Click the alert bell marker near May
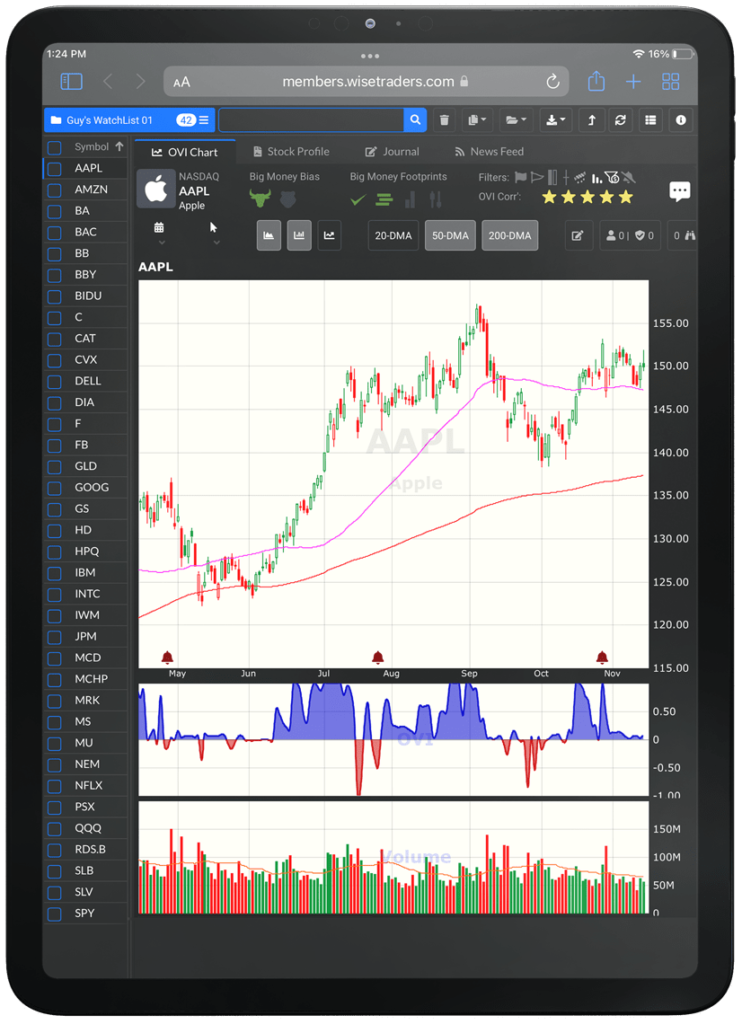Viewport: 742px width, 1024px height. 167,657
